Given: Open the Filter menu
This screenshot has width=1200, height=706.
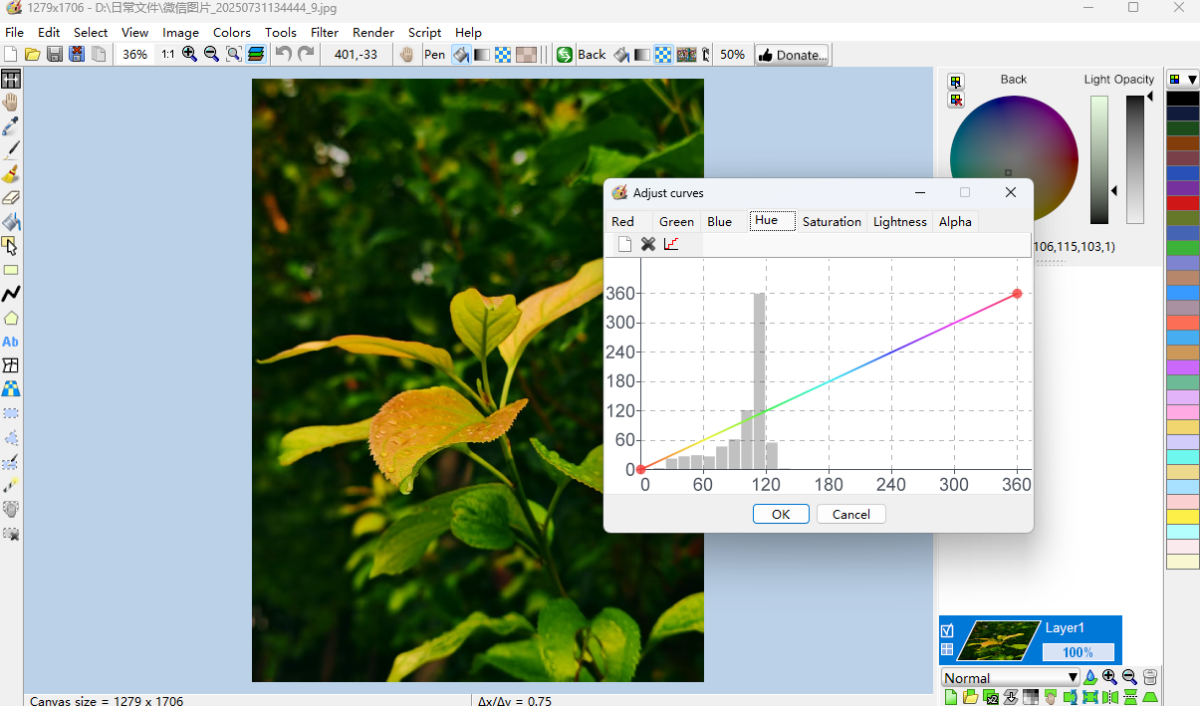Looking at the screenshot, I should (x=324, y=32).
